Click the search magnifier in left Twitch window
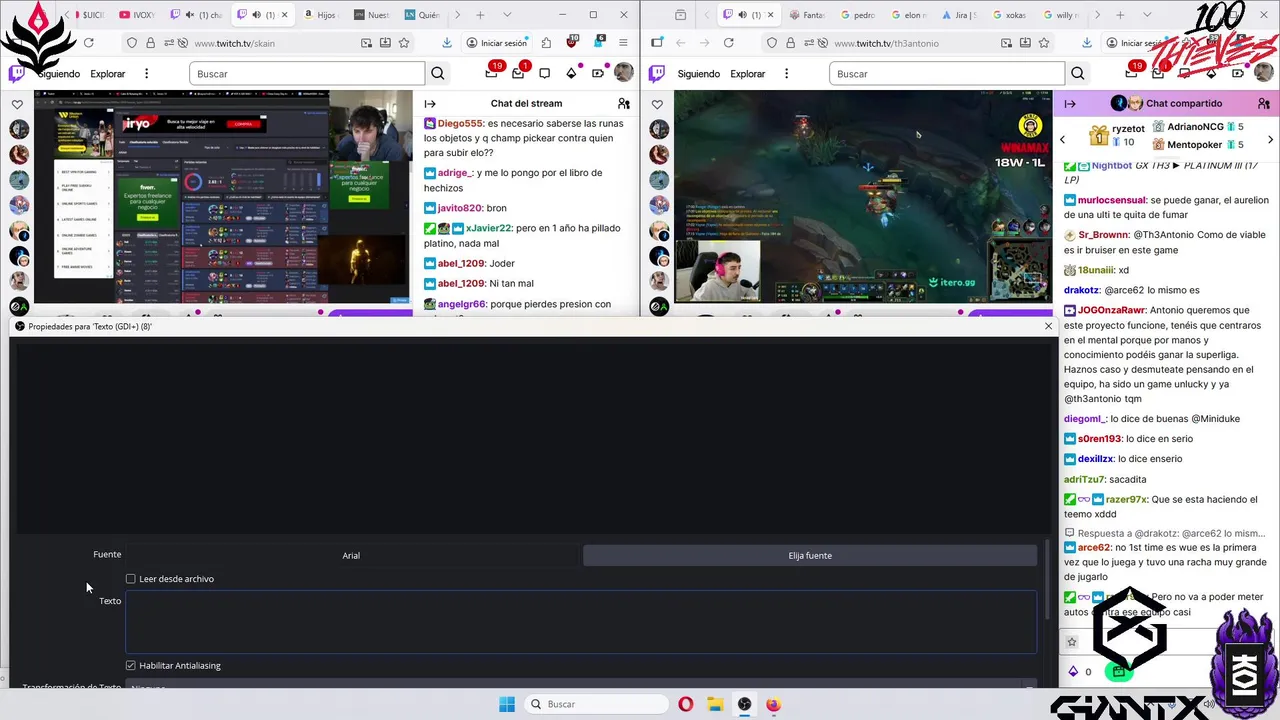The image size is (1280, 720). pos(438,74)
